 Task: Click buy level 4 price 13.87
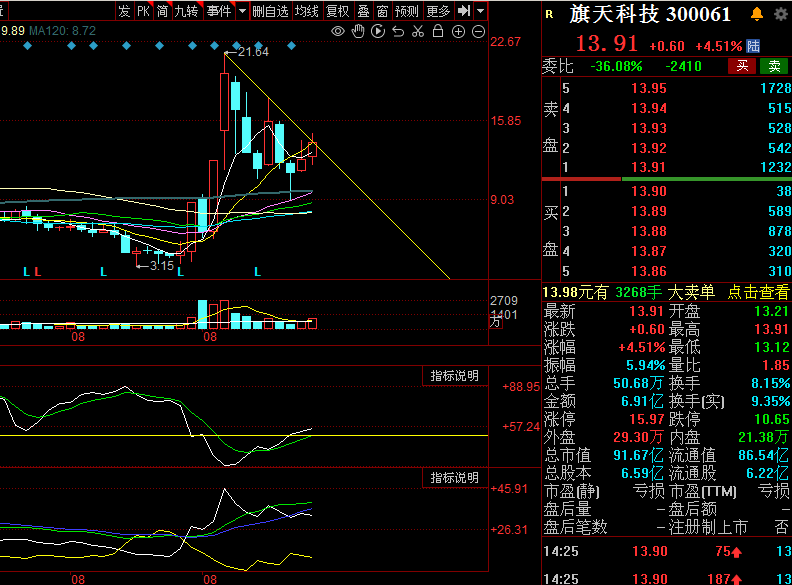coord(649,251)
